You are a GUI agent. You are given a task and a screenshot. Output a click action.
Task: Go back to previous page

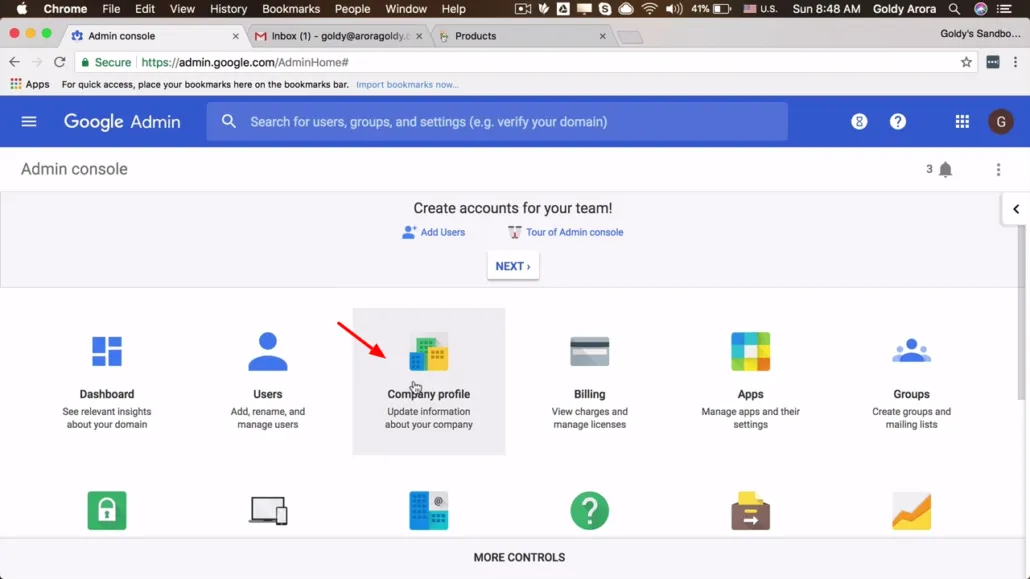pyautogui.click(x=14, y=62)
